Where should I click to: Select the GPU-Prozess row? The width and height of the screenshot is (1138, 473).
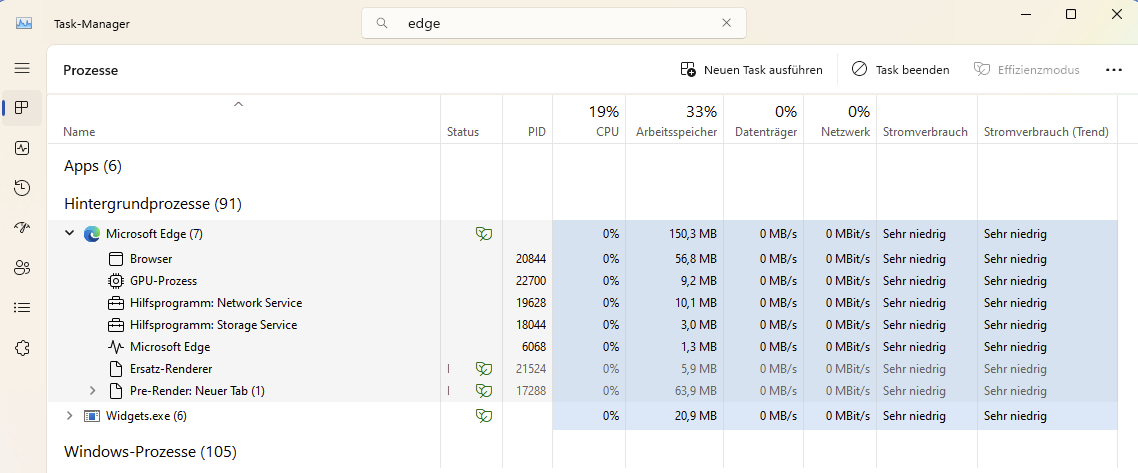(163, 281)
